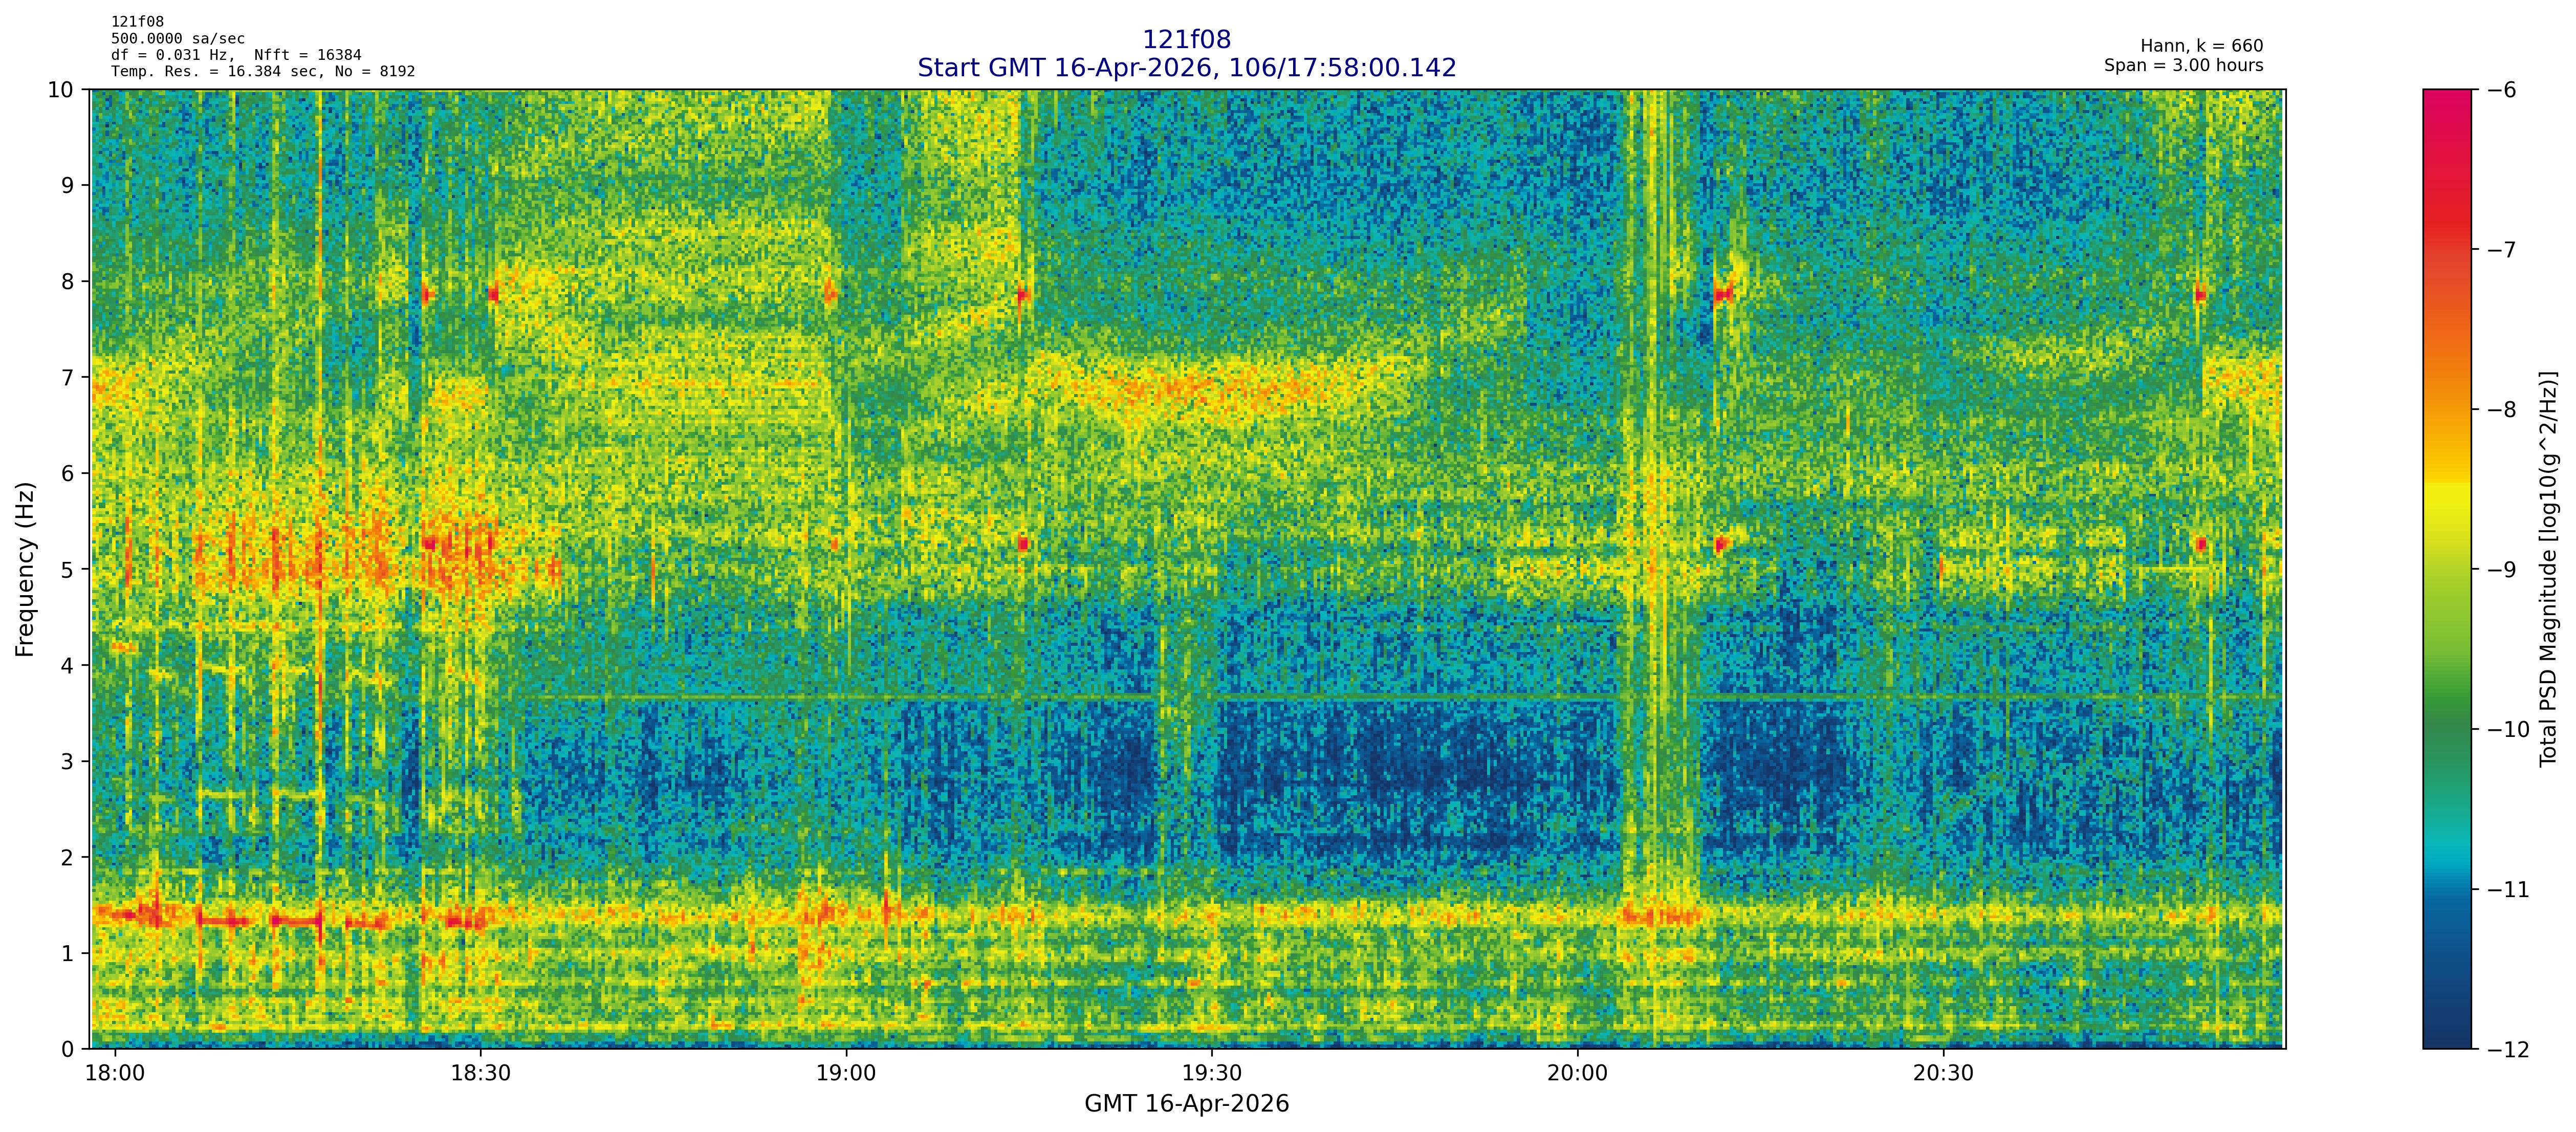Click the Span = 3.00 hours text
Viewport: 2576px width, 1132px height.
pyautogui.click(x=2183, y=65)
